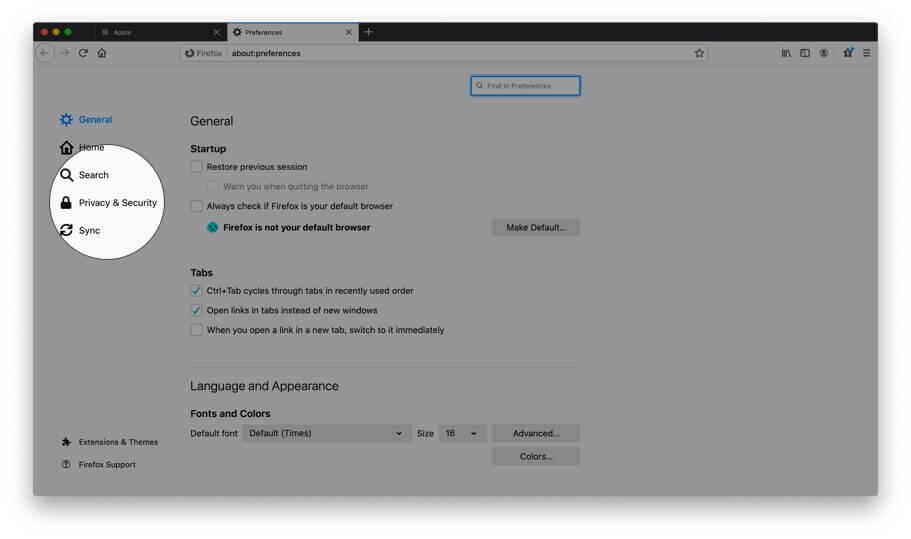Open the Search preferences category
Viewport: 911px width, 539px height.
(84, 175)
